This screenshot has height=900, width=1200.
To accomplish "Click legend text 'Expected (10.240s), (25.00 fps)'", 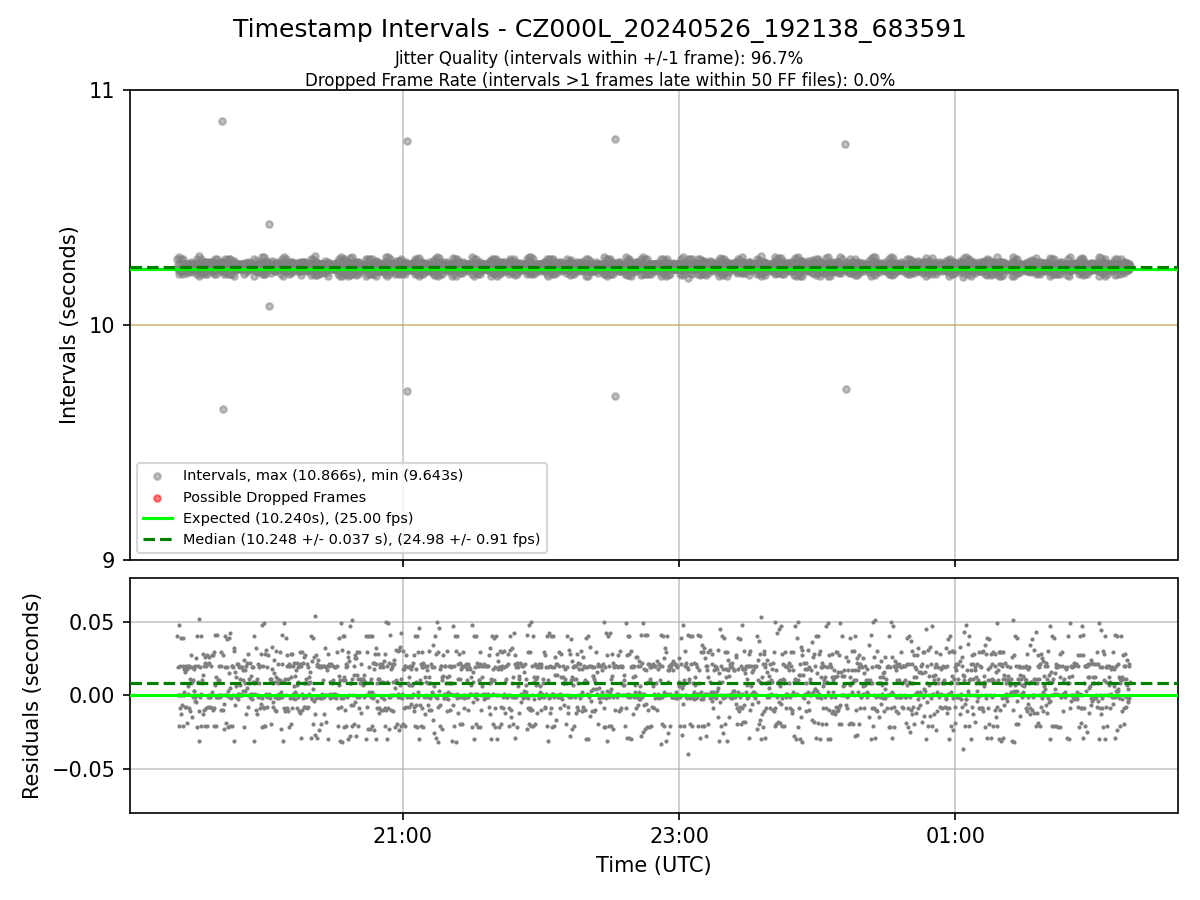I will pos(298,518).
